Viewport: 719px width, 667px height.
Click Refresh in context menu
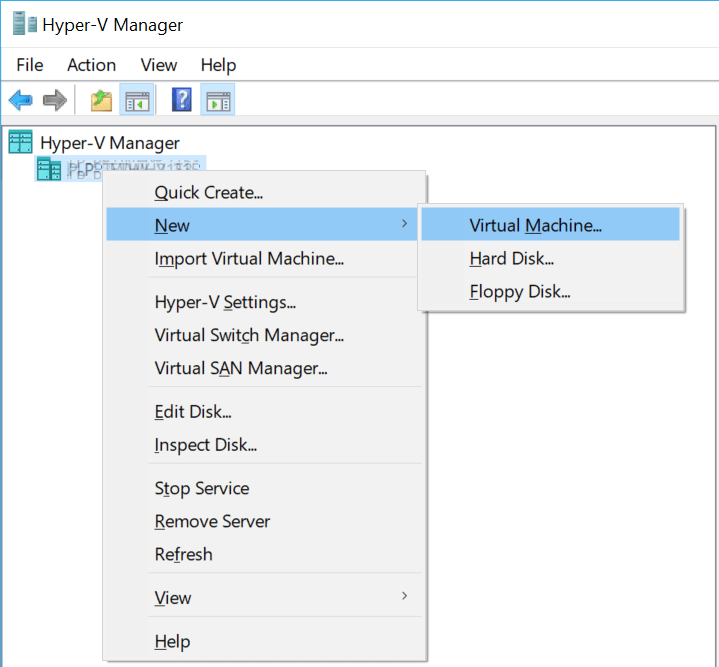pos(262,554)
